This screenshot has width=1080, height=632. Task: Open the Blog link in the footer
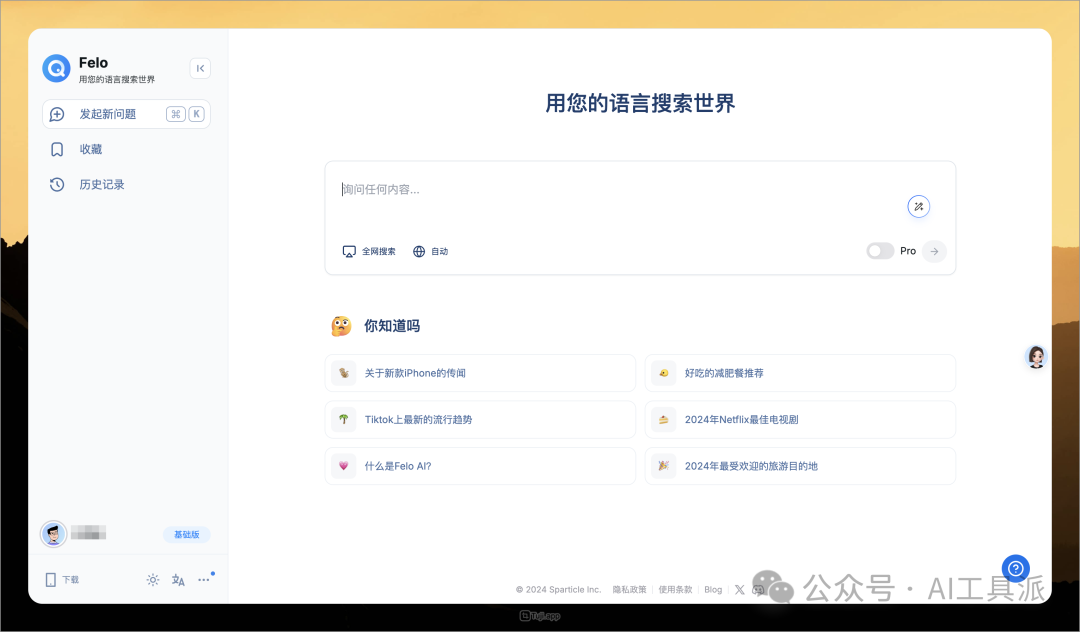pos(713,589)
